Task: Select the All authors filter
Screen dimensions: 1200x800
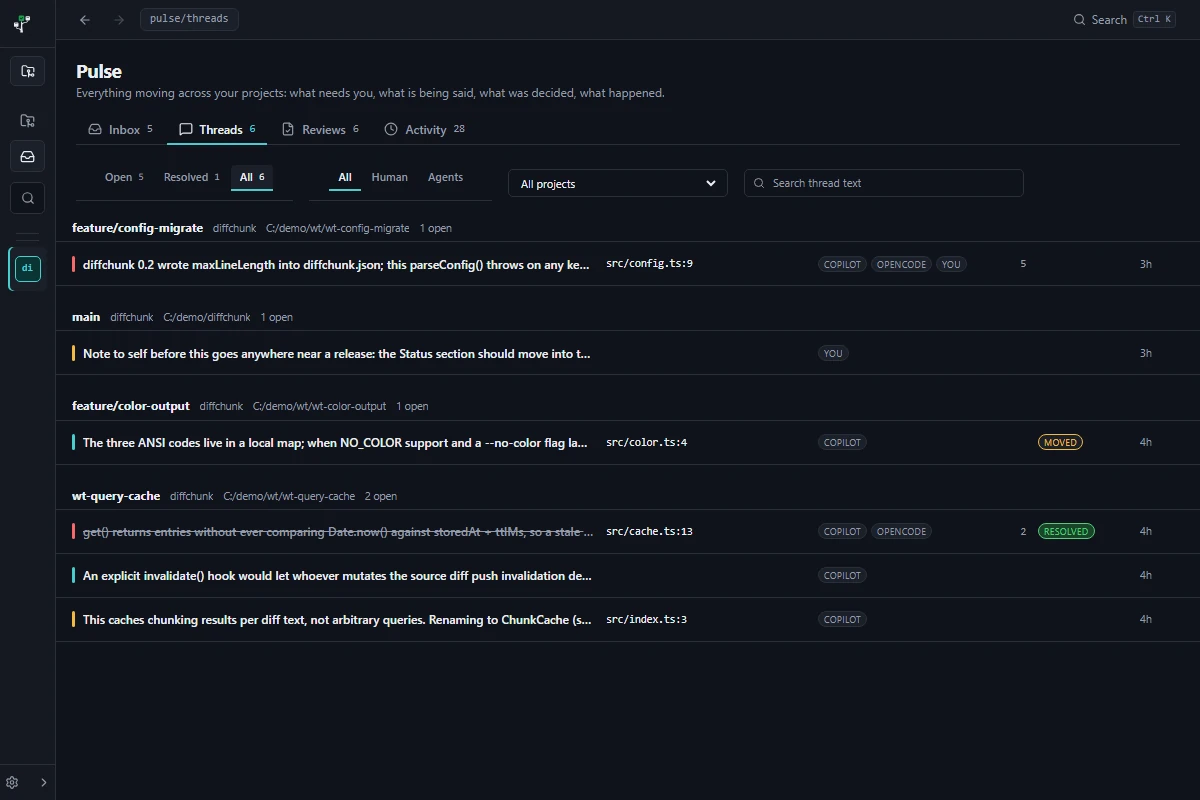Action: point(345,177)
